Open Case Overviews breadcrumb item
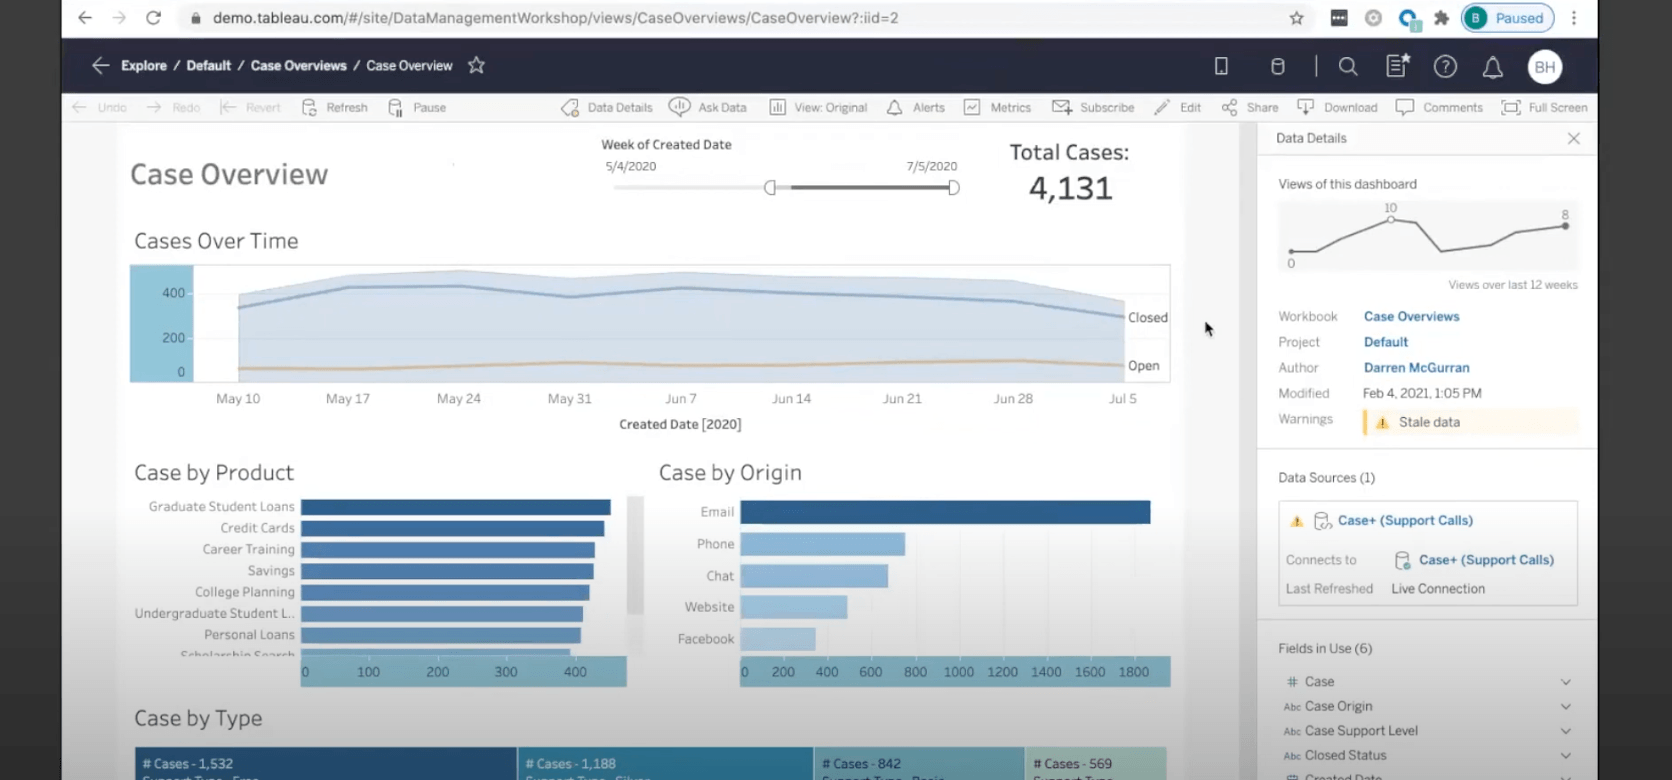The image size is (1672, 780). (298, 66)
